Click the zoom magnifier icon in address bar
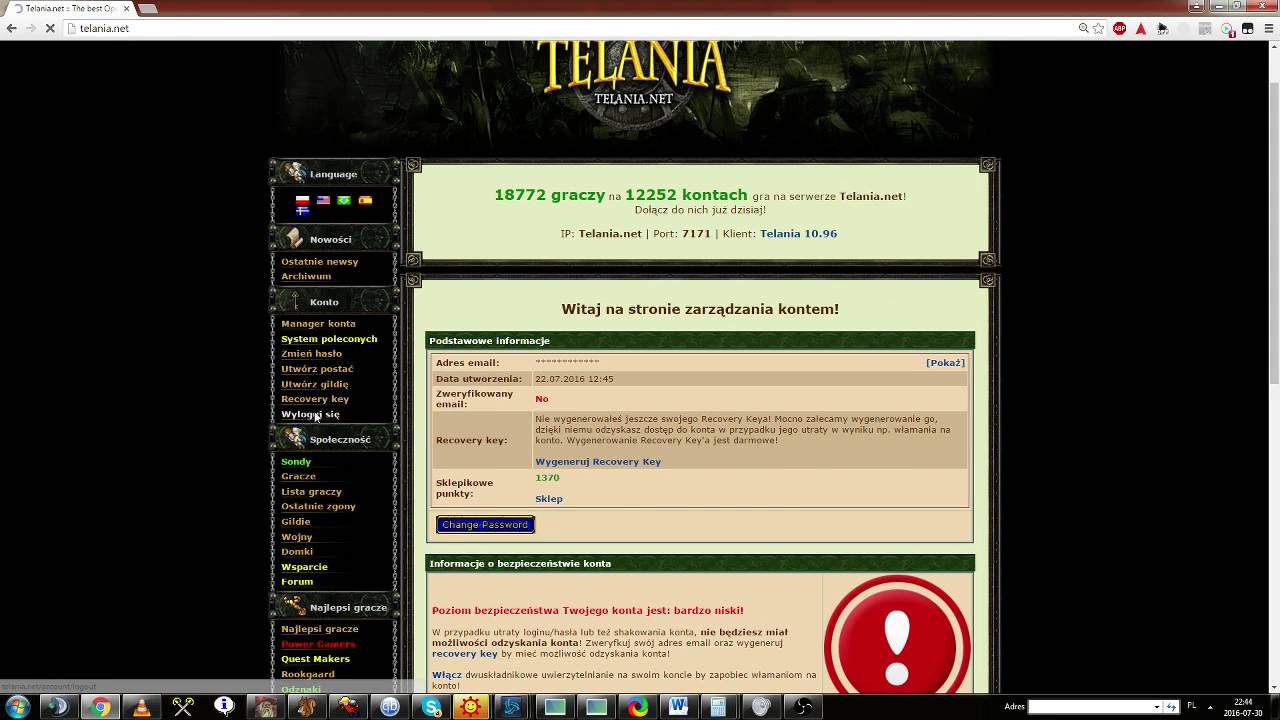 click(x=1083, y=28)
